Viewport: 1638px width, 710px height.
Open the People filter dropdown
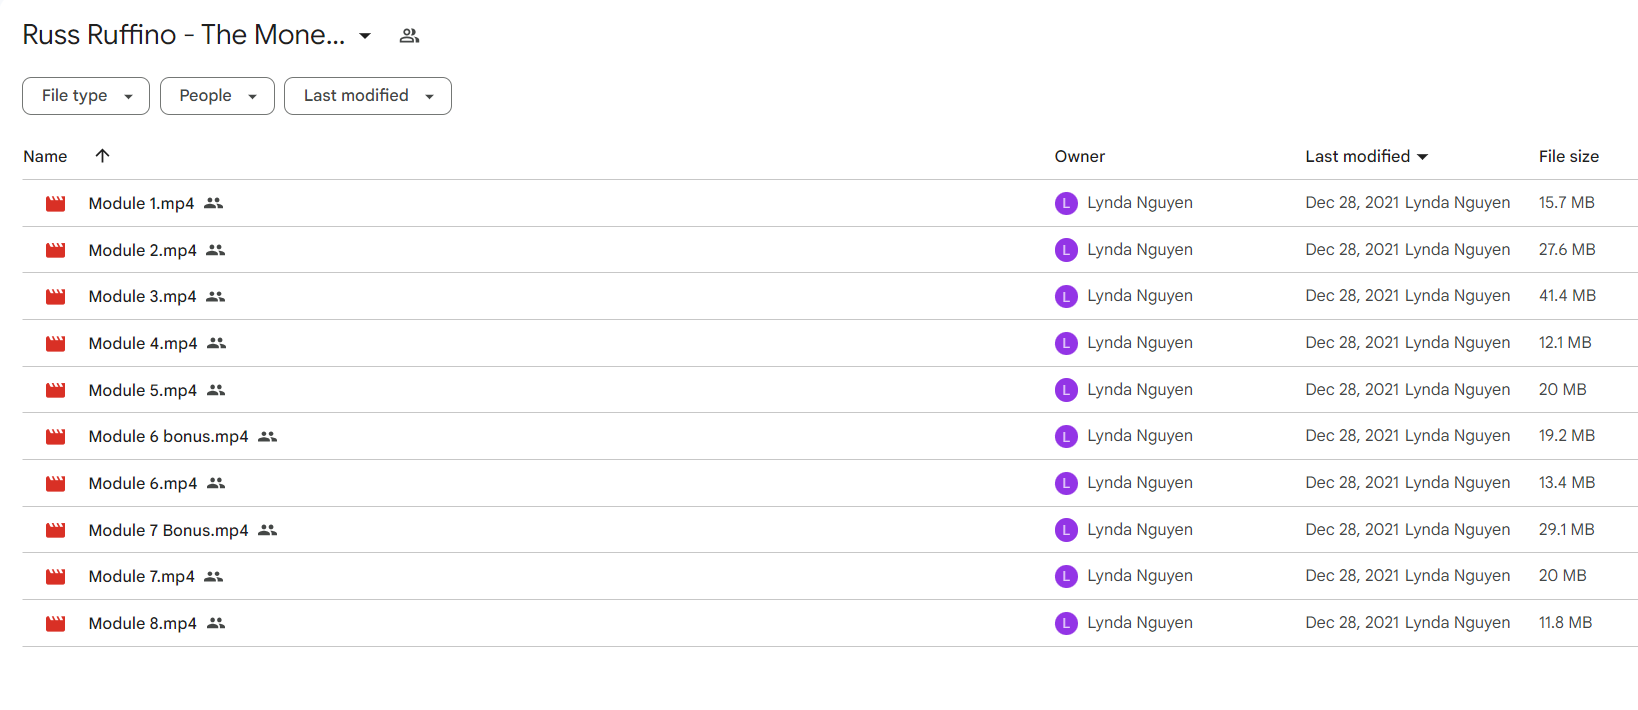[217, 96]
